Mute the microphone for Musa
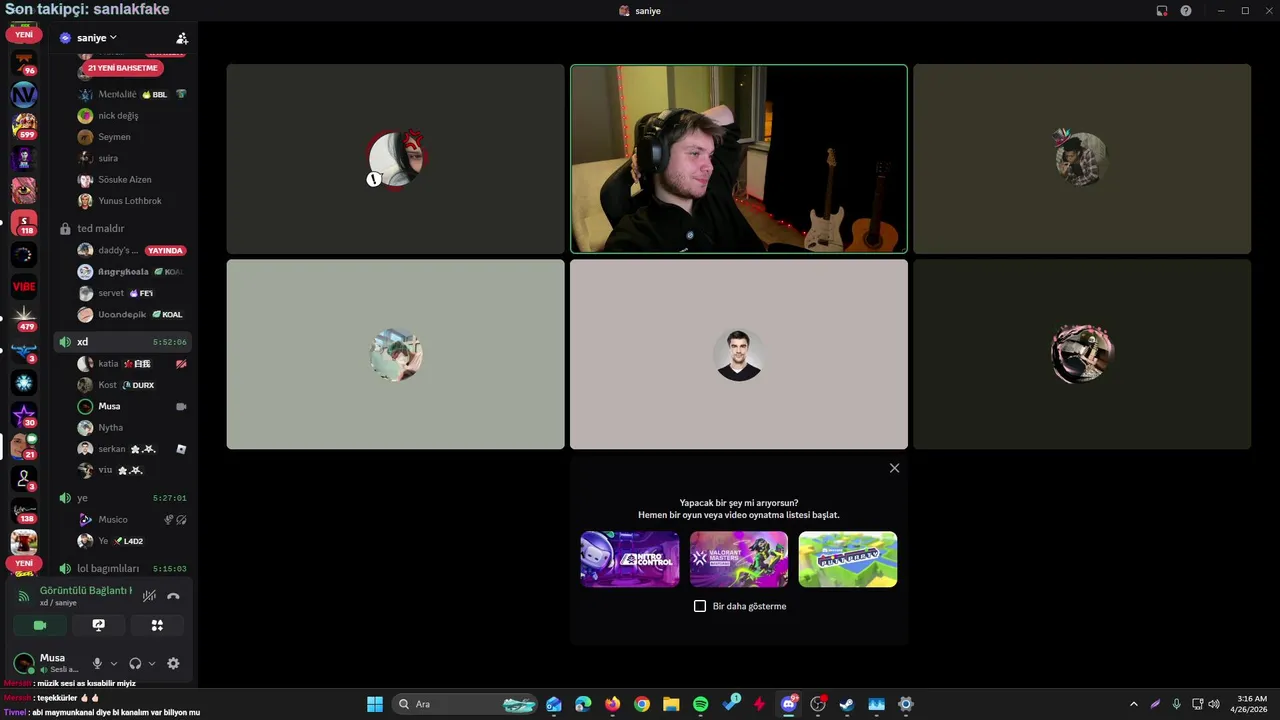This screenshot has width=1280, height=720. [97, 663]
